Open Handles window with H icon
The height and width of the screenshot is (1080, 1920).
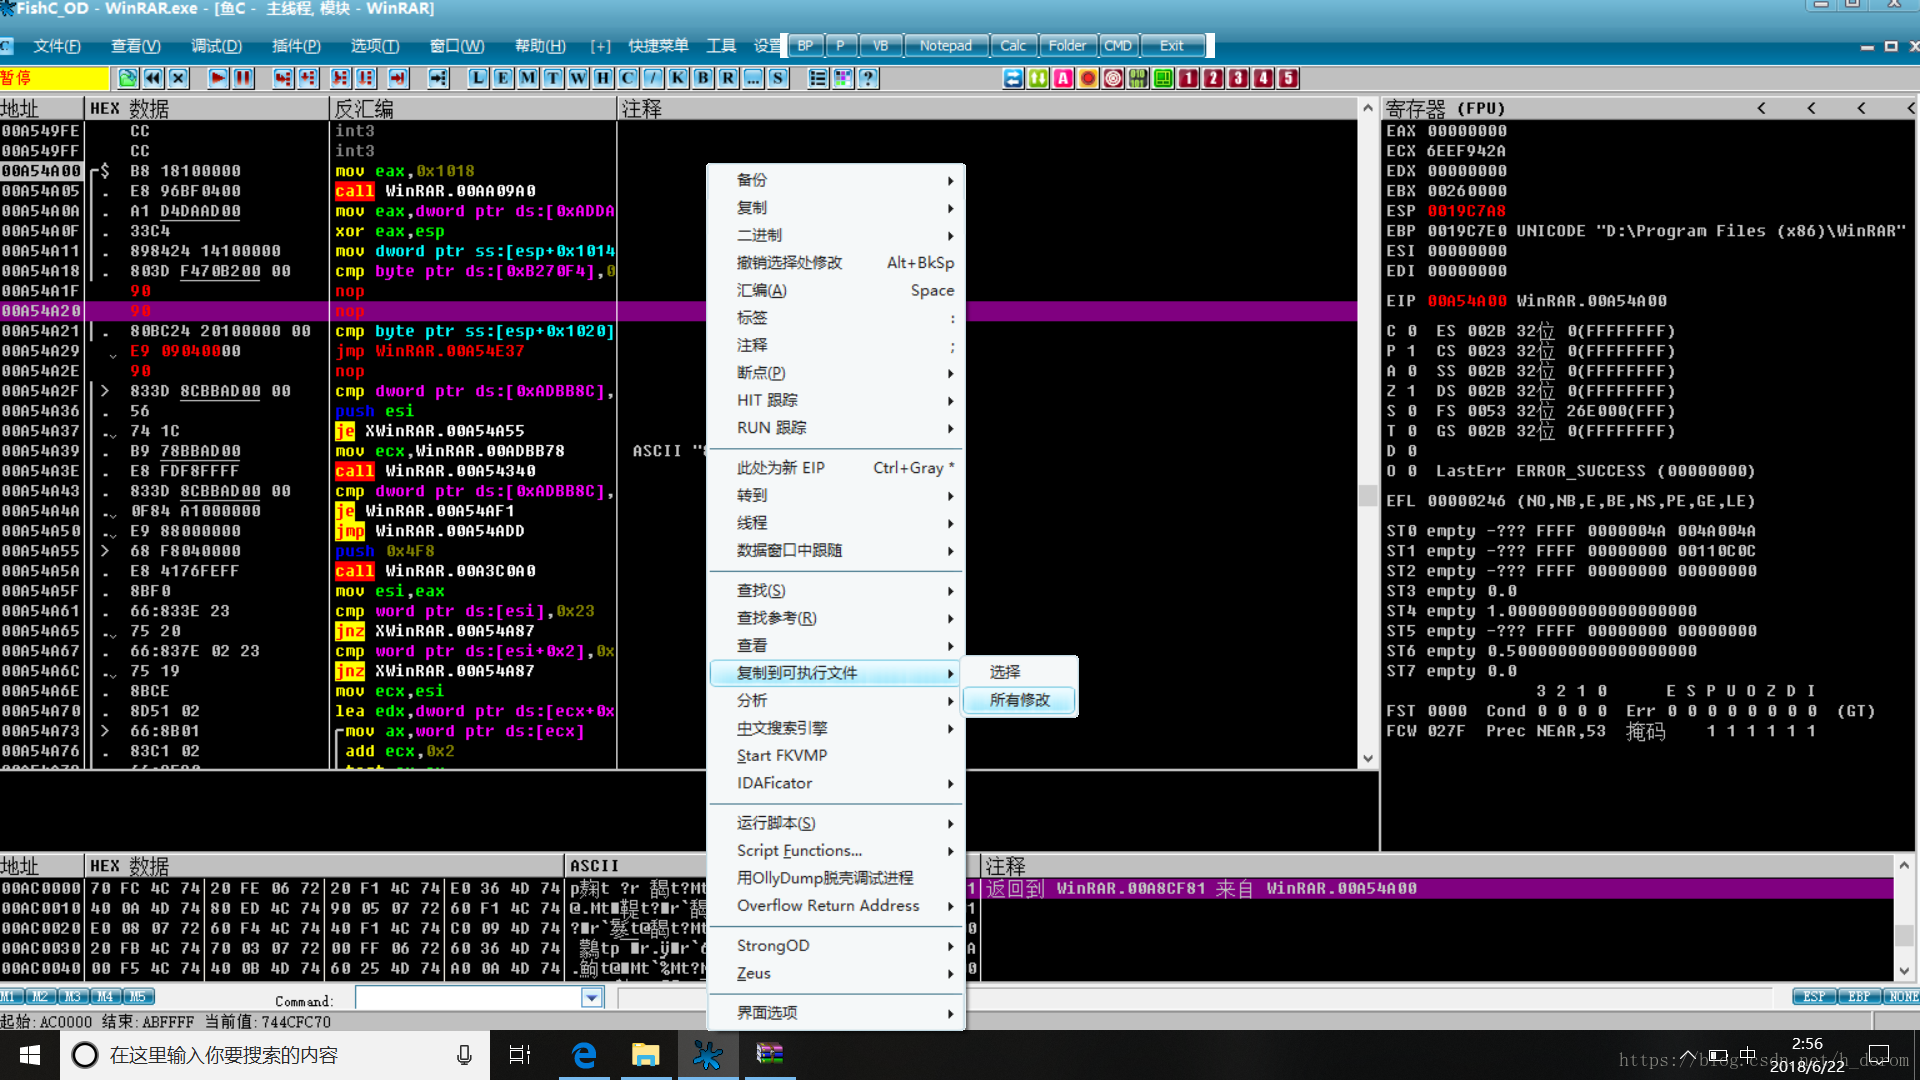click(x=603, y=78)
